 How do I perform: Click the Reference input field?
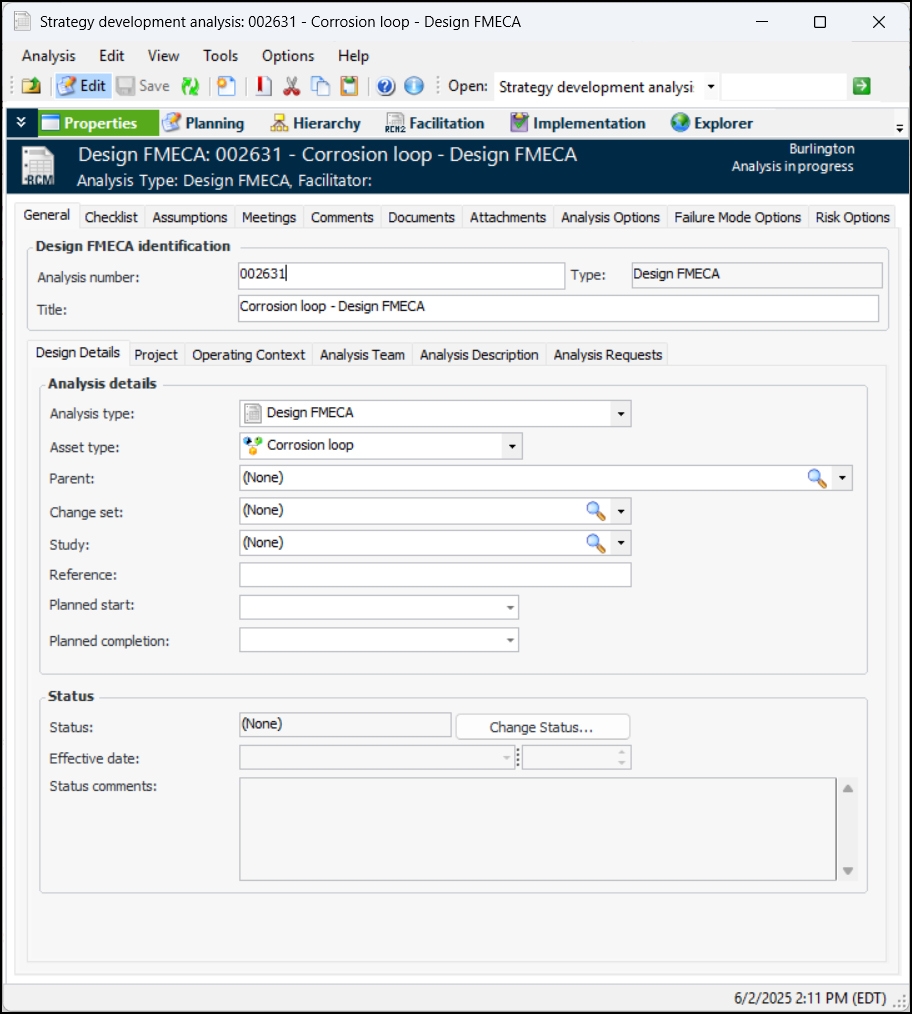pyautogui.click(x=435, y=575)
